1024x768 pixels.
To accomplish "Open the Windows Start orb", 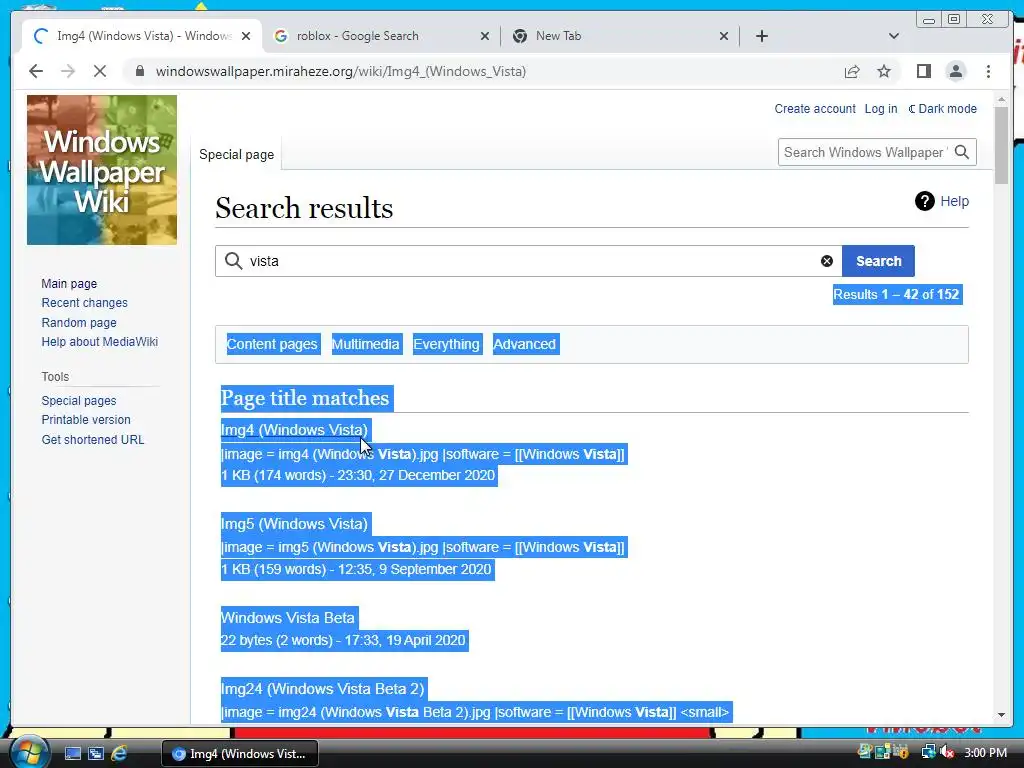I will (29, 753).
